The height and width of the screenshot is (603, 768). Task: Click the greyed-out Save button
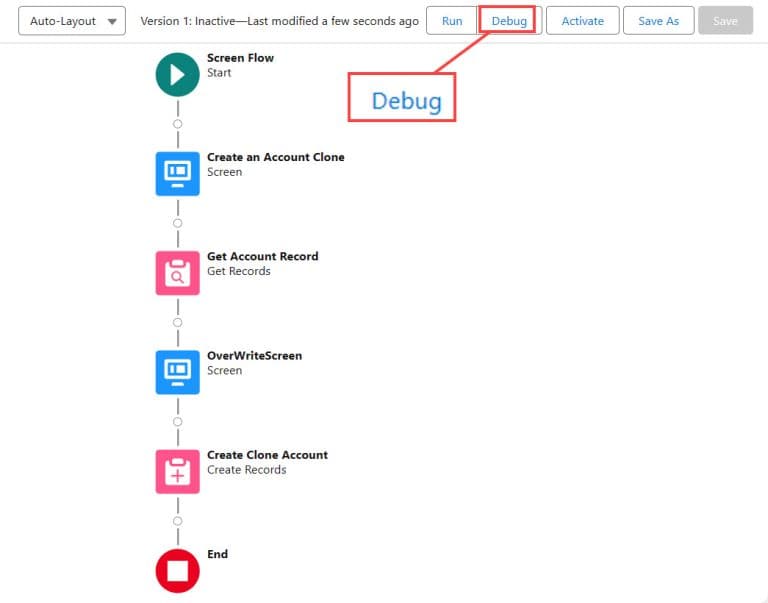725,21
